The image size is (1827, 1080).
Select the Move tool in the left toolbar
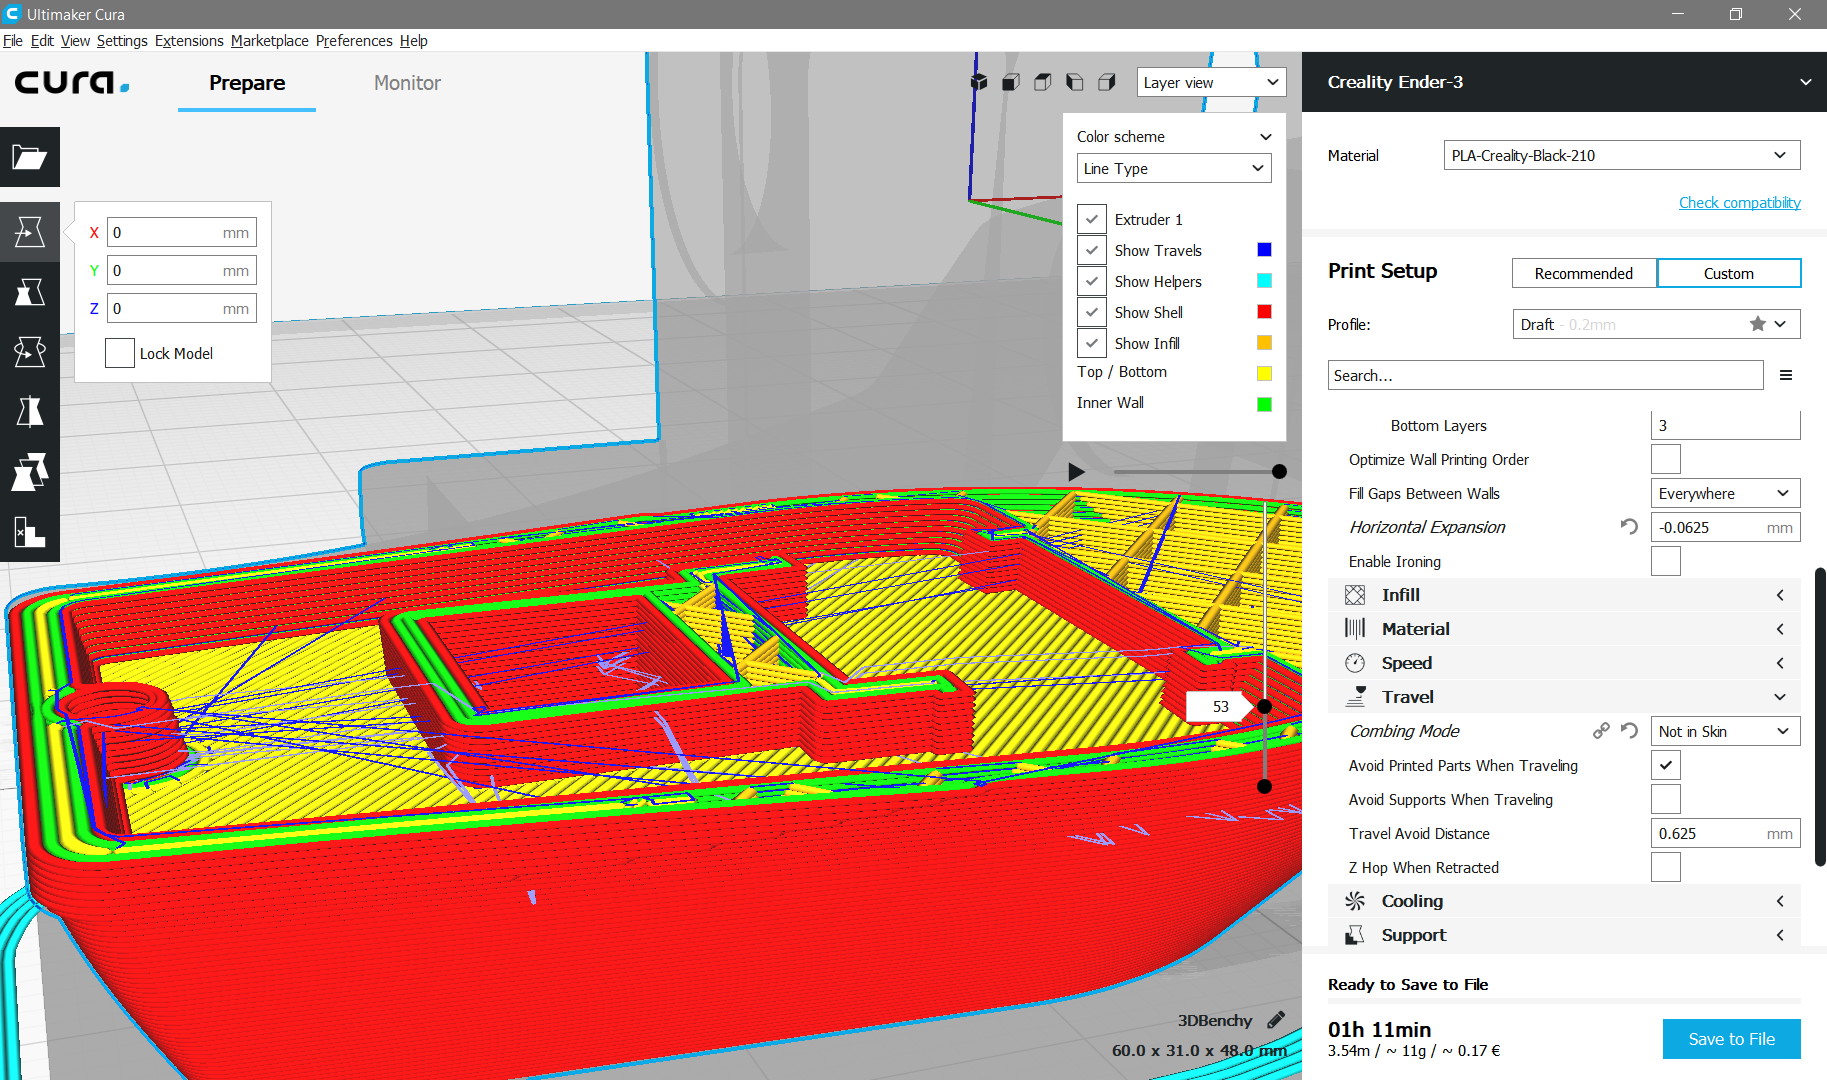pyautogui.click(x=30, y=232)
